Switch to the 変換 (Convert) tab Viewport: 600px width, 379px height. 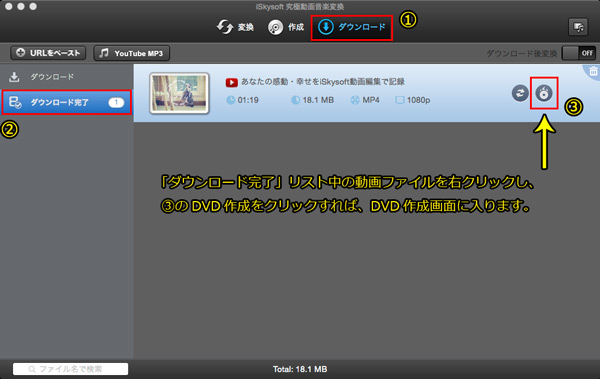(235, 27)
